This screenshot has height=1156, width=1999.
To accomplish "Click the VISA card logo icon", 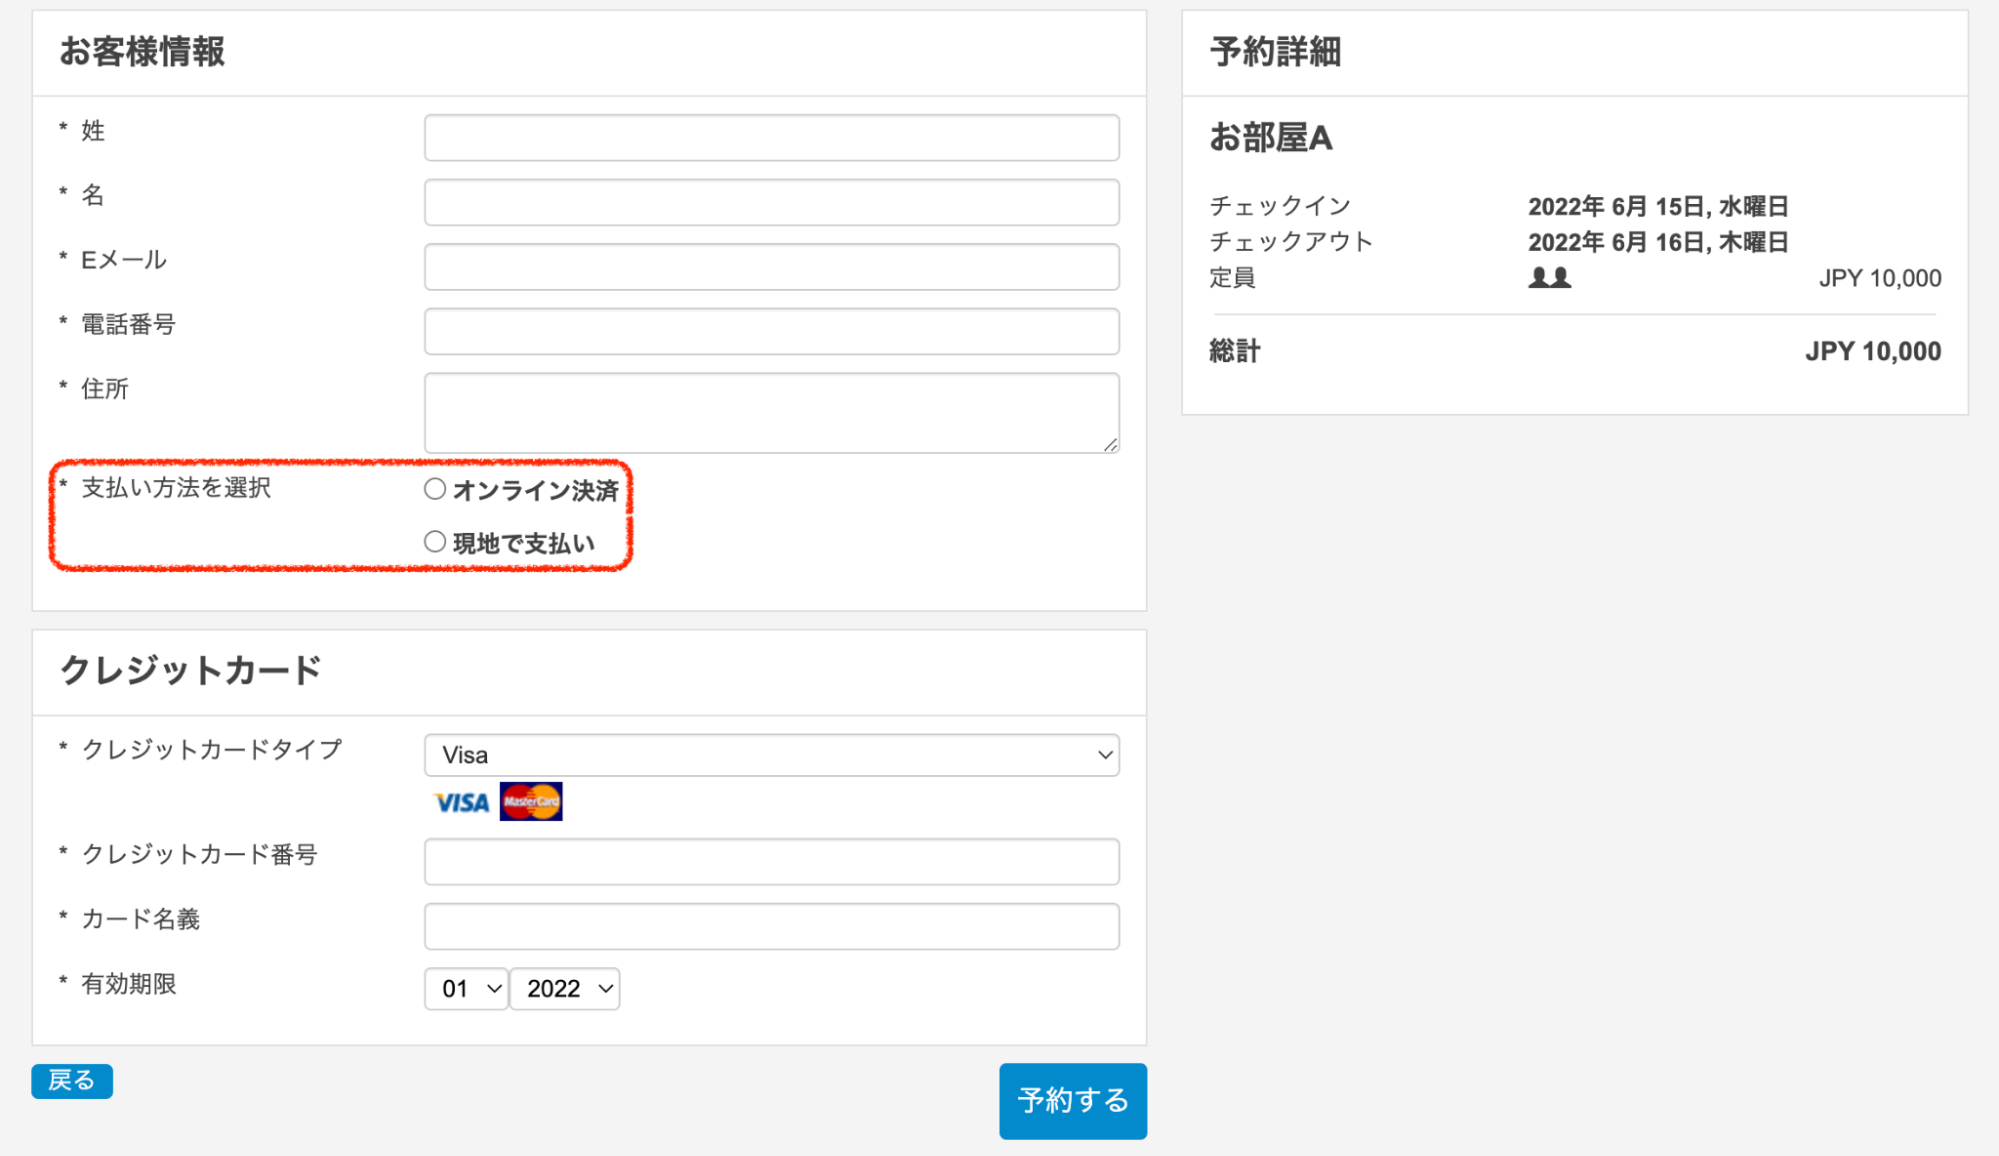I will click(x=461, y=802).
